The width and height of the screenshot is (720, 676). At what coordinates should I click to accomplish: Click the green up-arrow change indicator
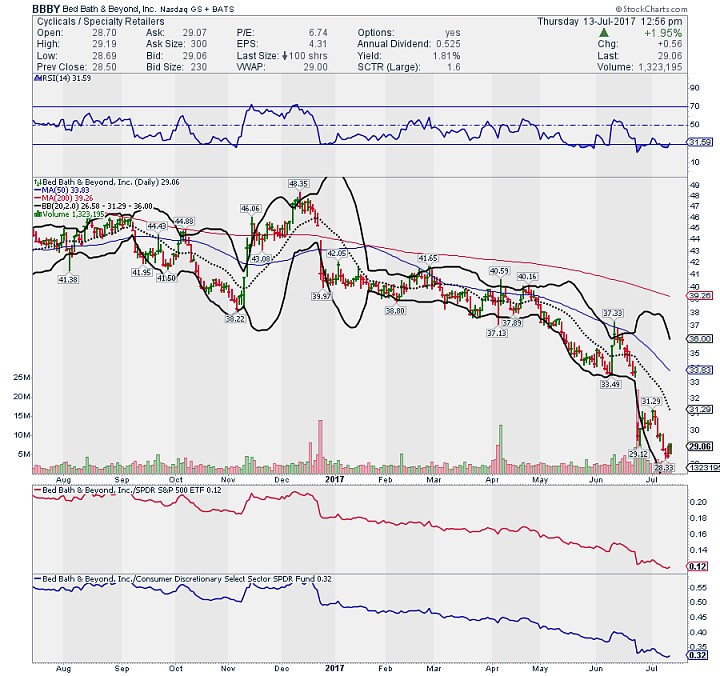coord(604,33)
